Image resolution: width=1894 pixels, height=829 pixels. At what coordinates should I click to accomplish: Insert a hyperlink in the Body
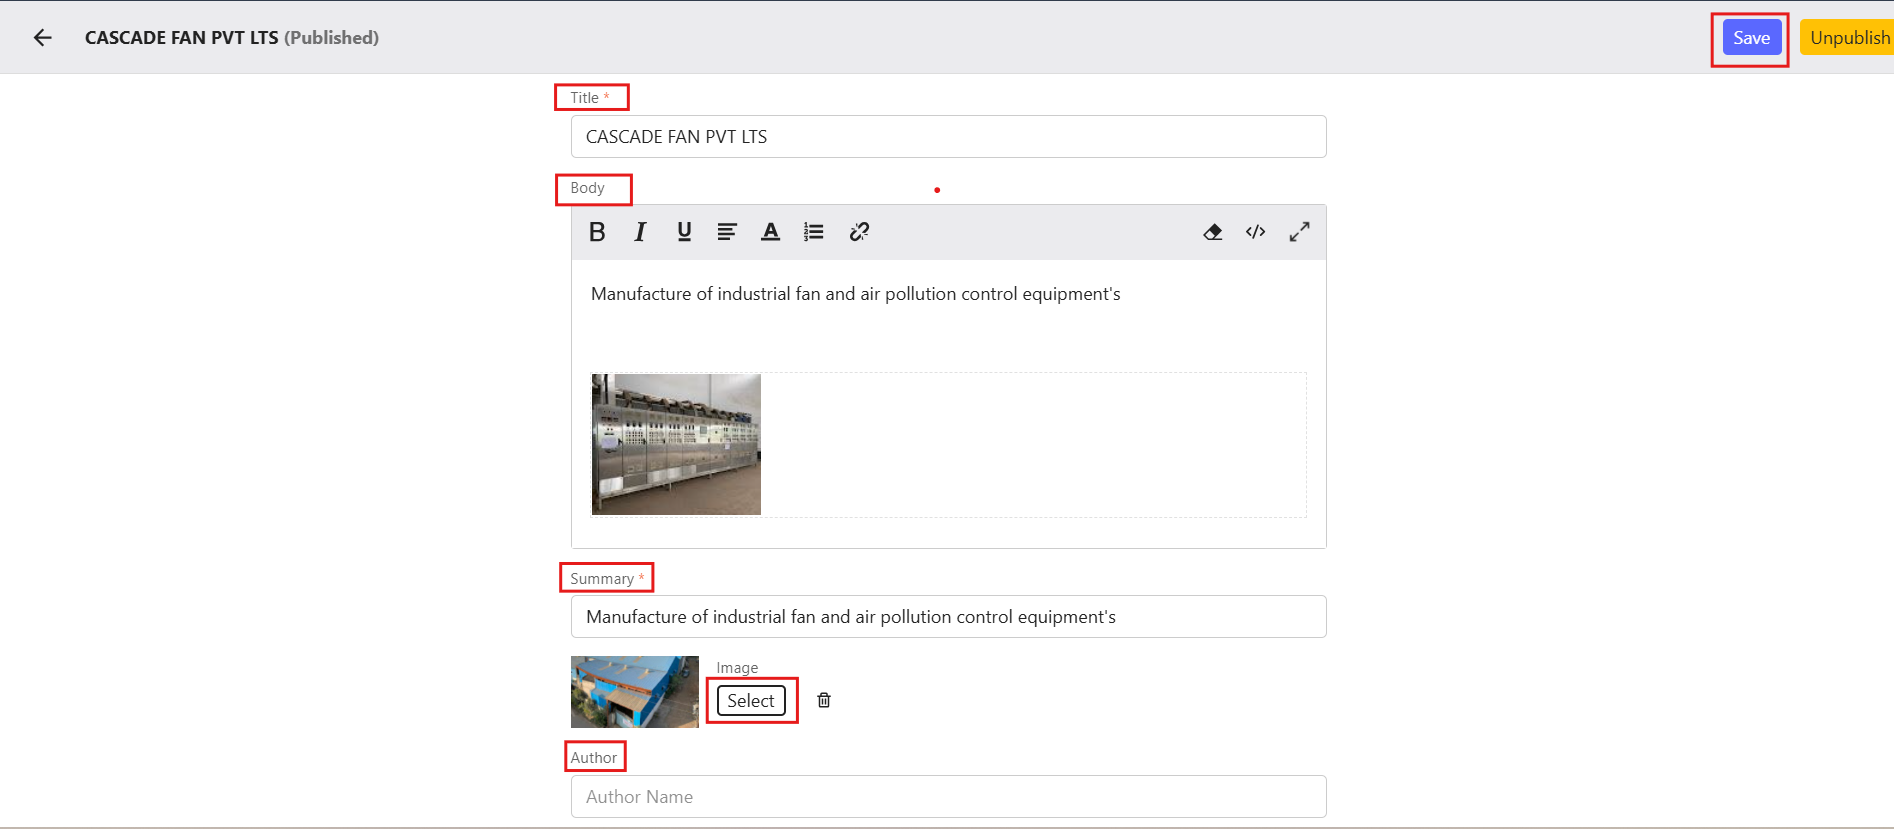point(859,232)
